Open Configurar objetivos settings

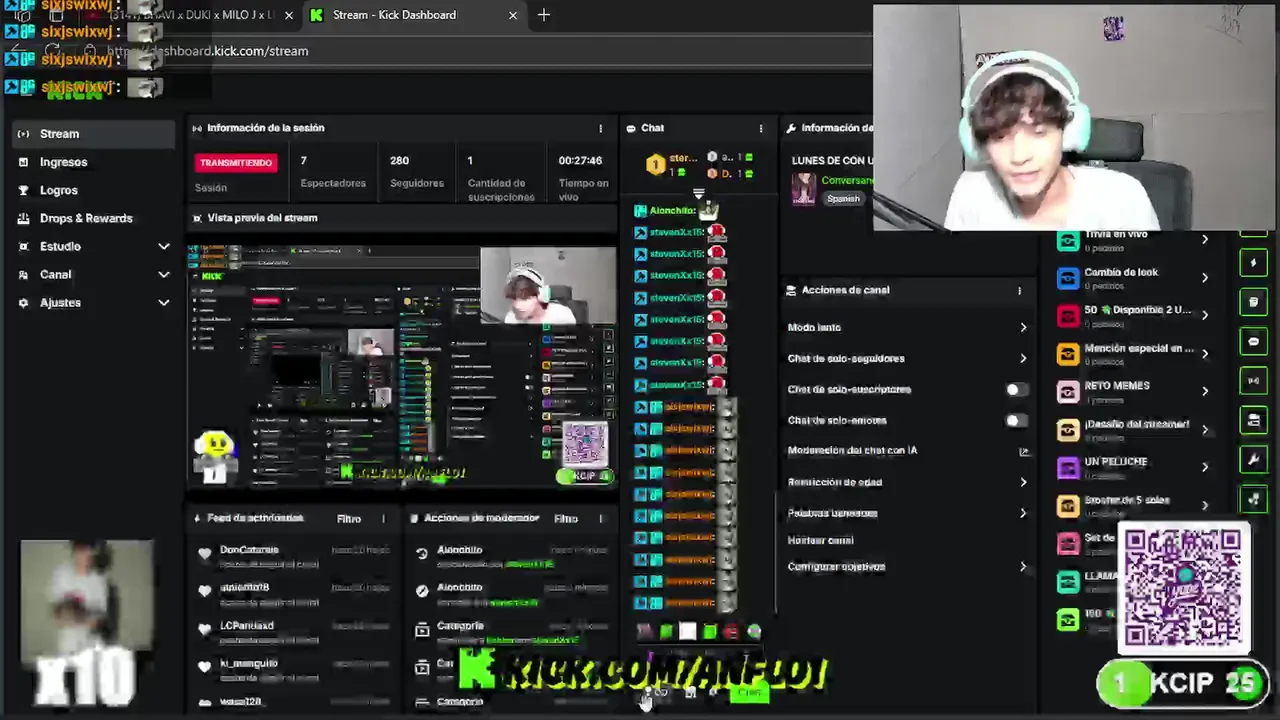click(x=908, y=566)
